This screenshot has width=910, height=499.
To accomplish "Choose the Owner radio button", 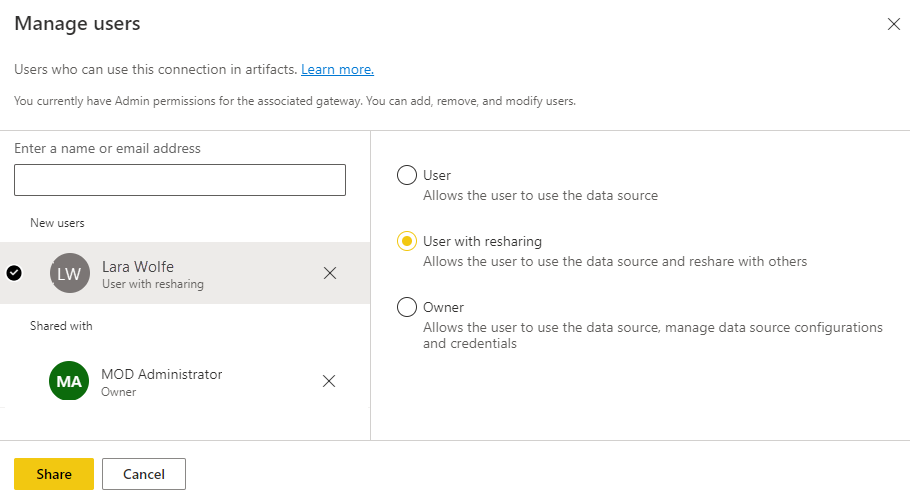I will tap(407, 307).
